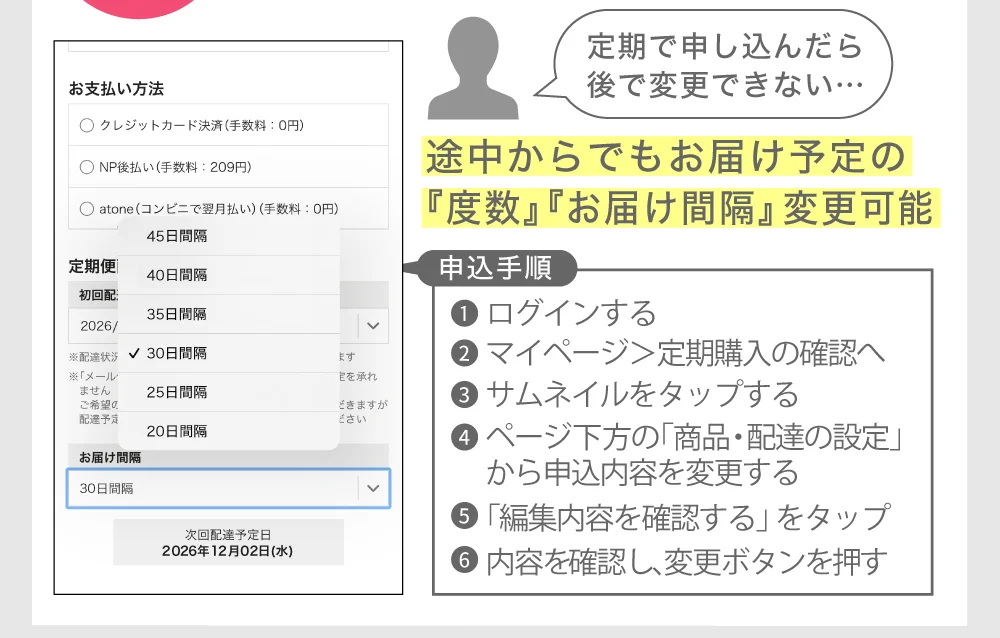Choose 35日間隔 from the dropdown list
Image resolution: width=1000 pixels, height=638 pixels.
click(x=228, y=314)
